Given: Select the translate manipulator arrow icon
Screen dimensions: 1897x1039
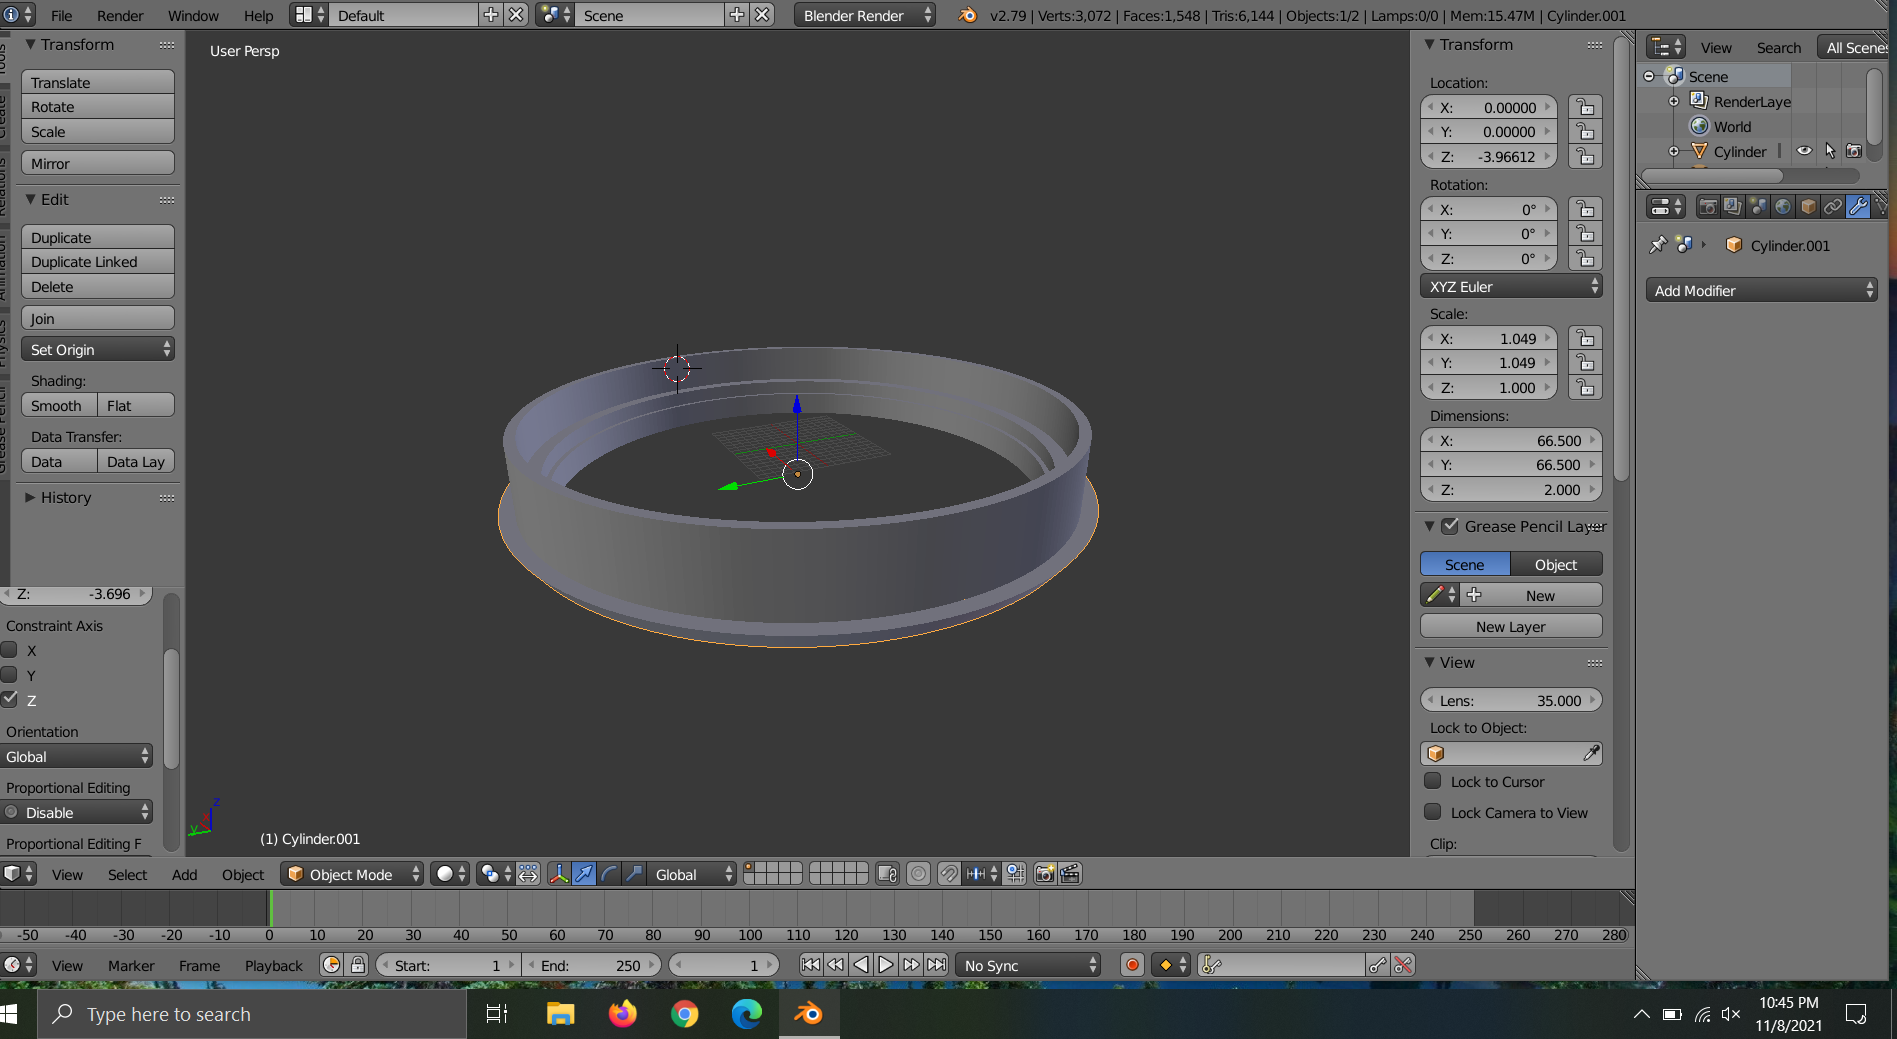Looking at the screenshot, I should (x=584, y=874).
